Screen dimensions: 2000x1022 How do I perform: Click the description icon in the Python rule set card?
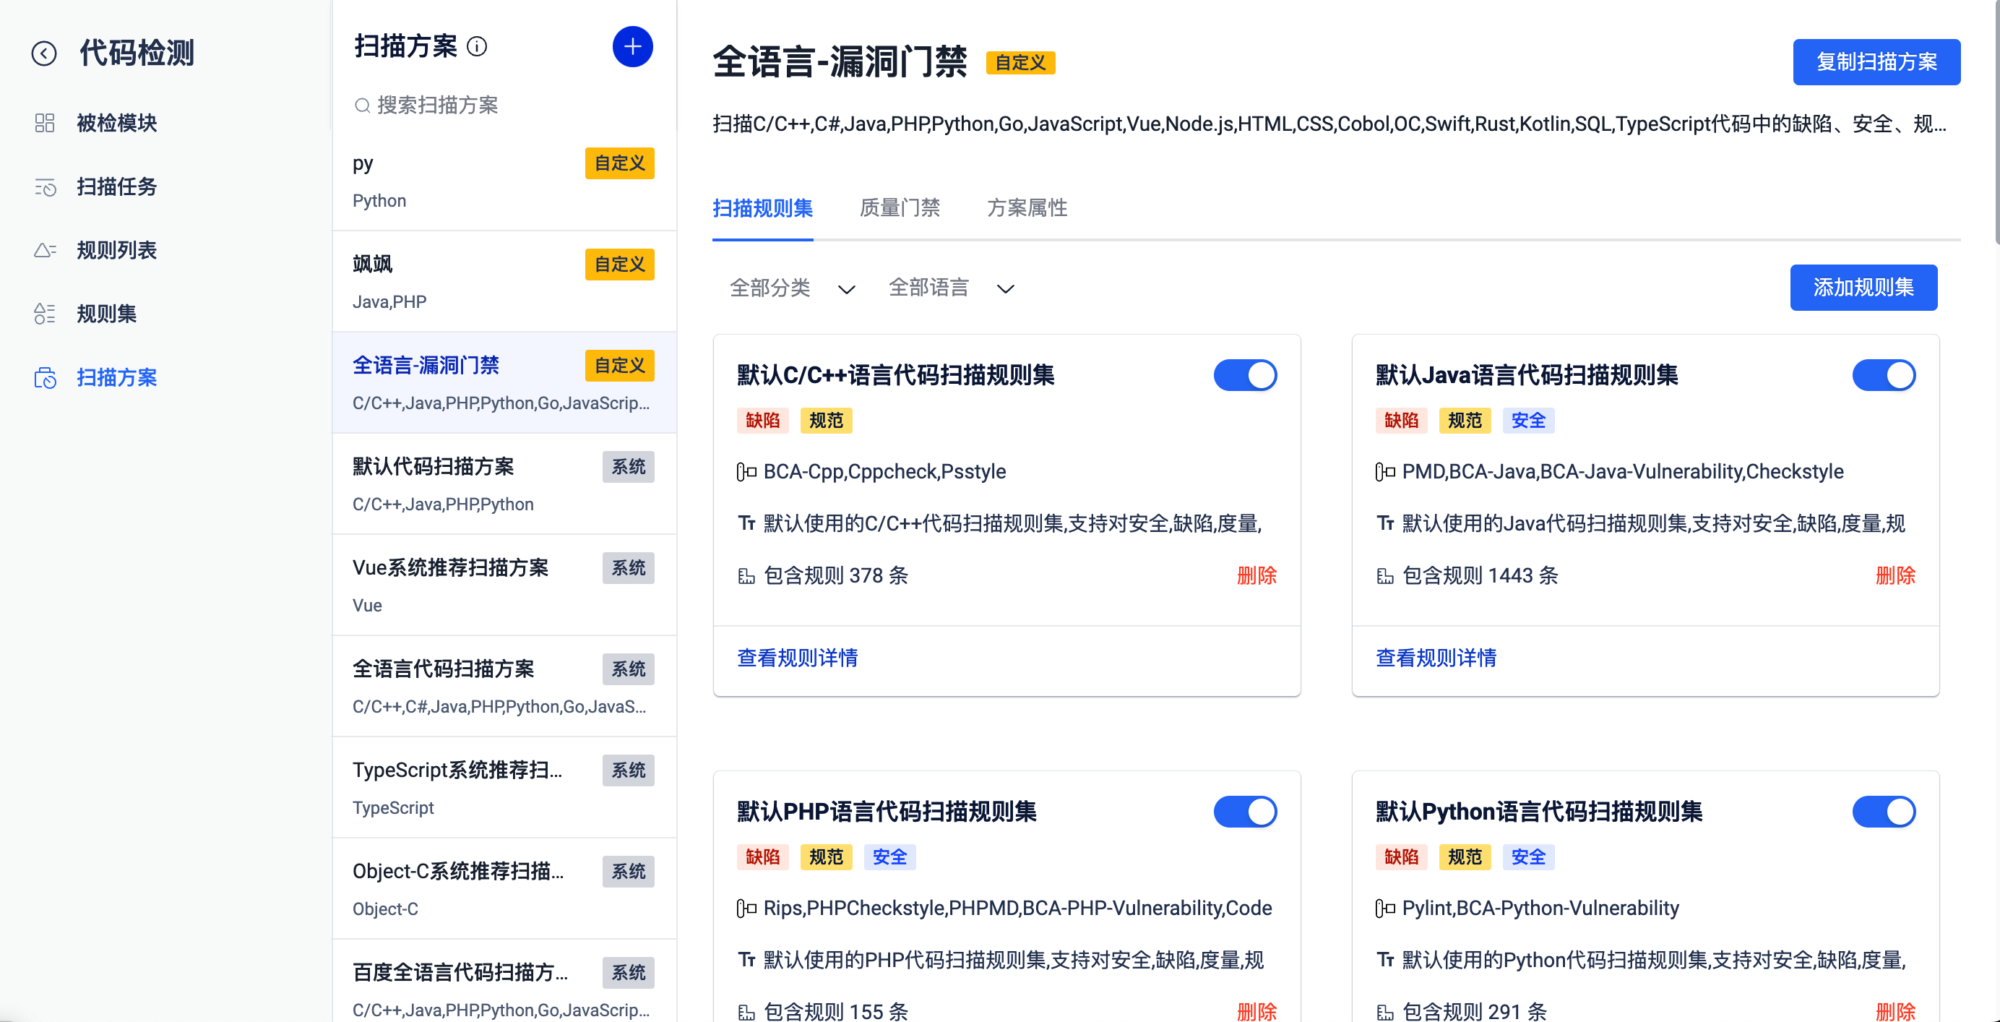click(x=1385, y=960)
